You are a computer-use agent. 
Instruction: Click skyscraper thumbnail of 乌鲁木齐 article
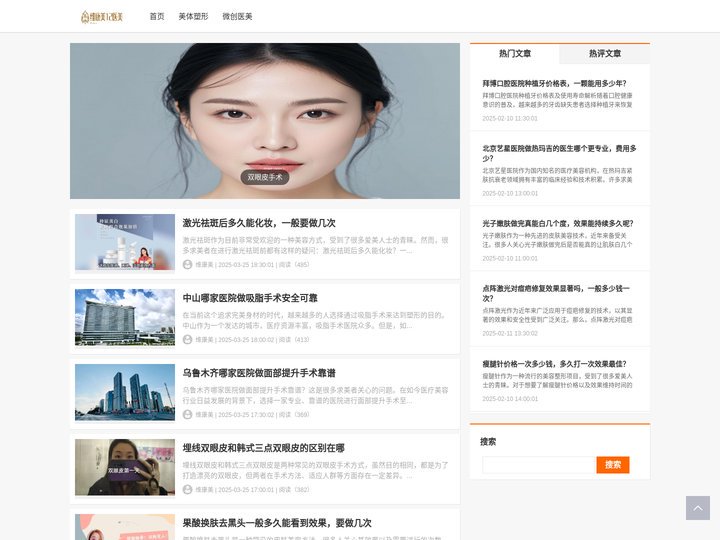125,392
